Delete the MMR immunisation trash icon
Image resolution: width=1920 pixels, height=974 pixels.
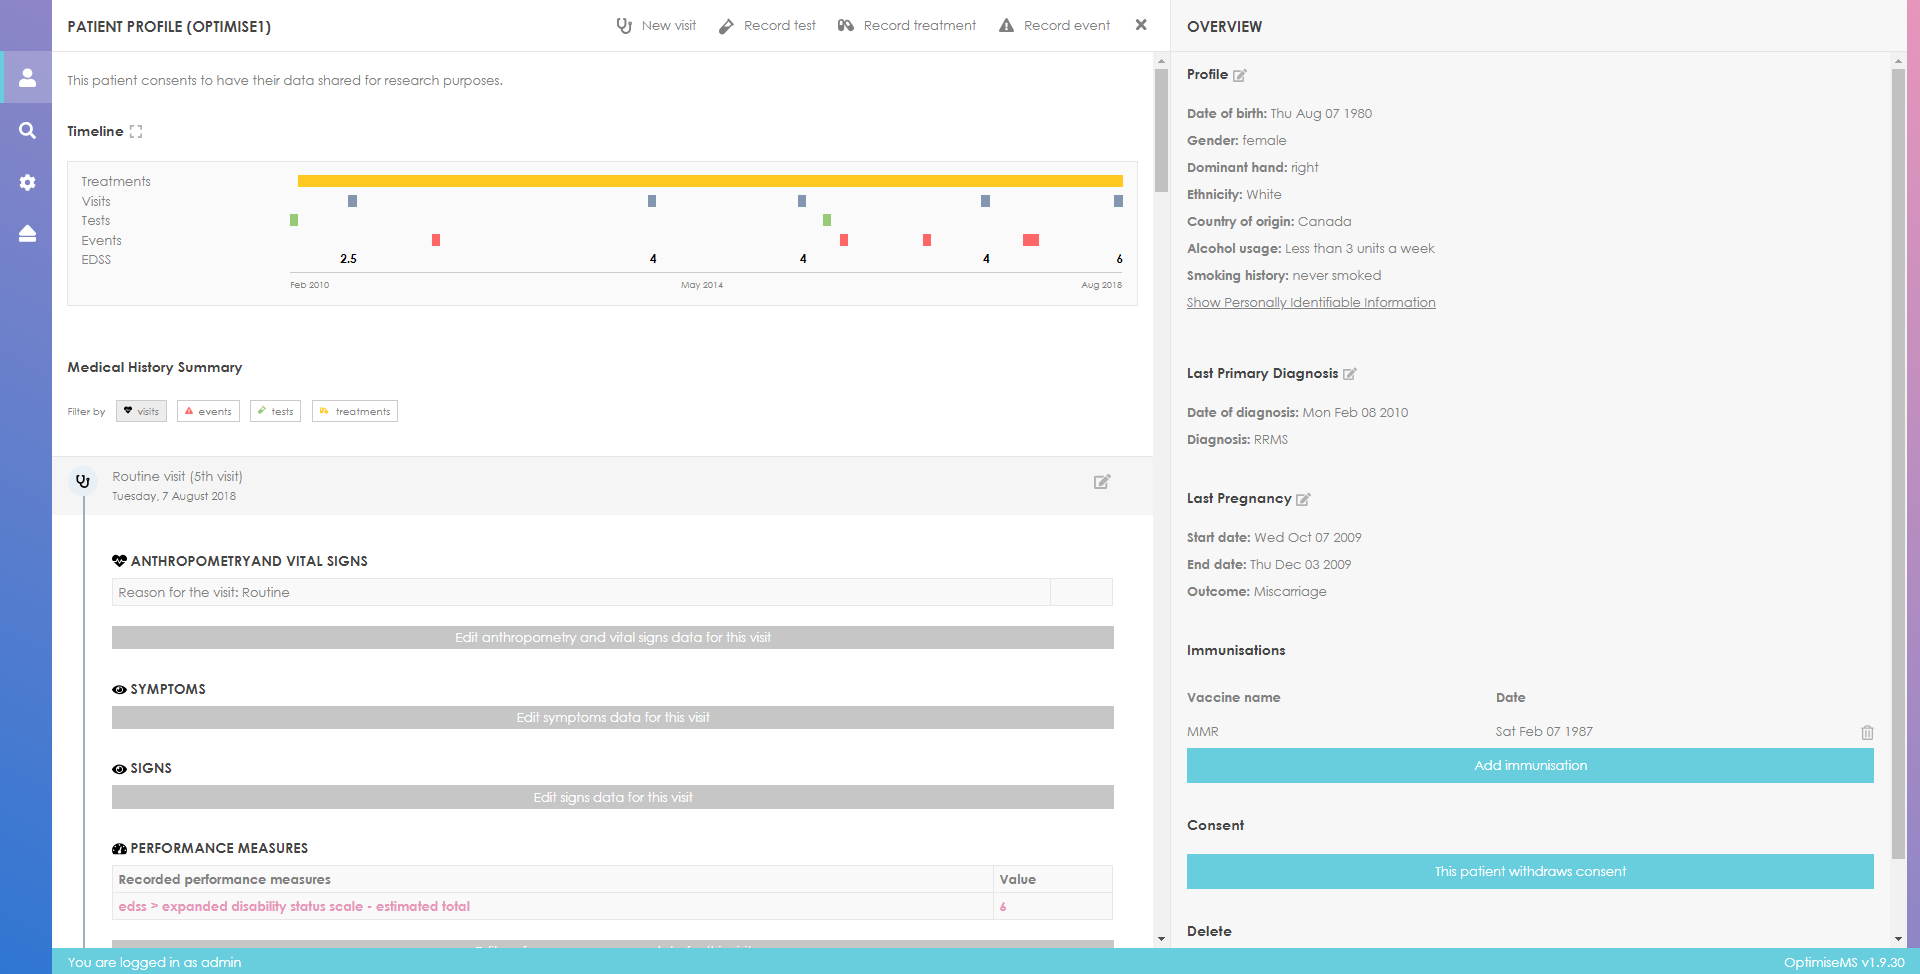tap(1866, 732)
